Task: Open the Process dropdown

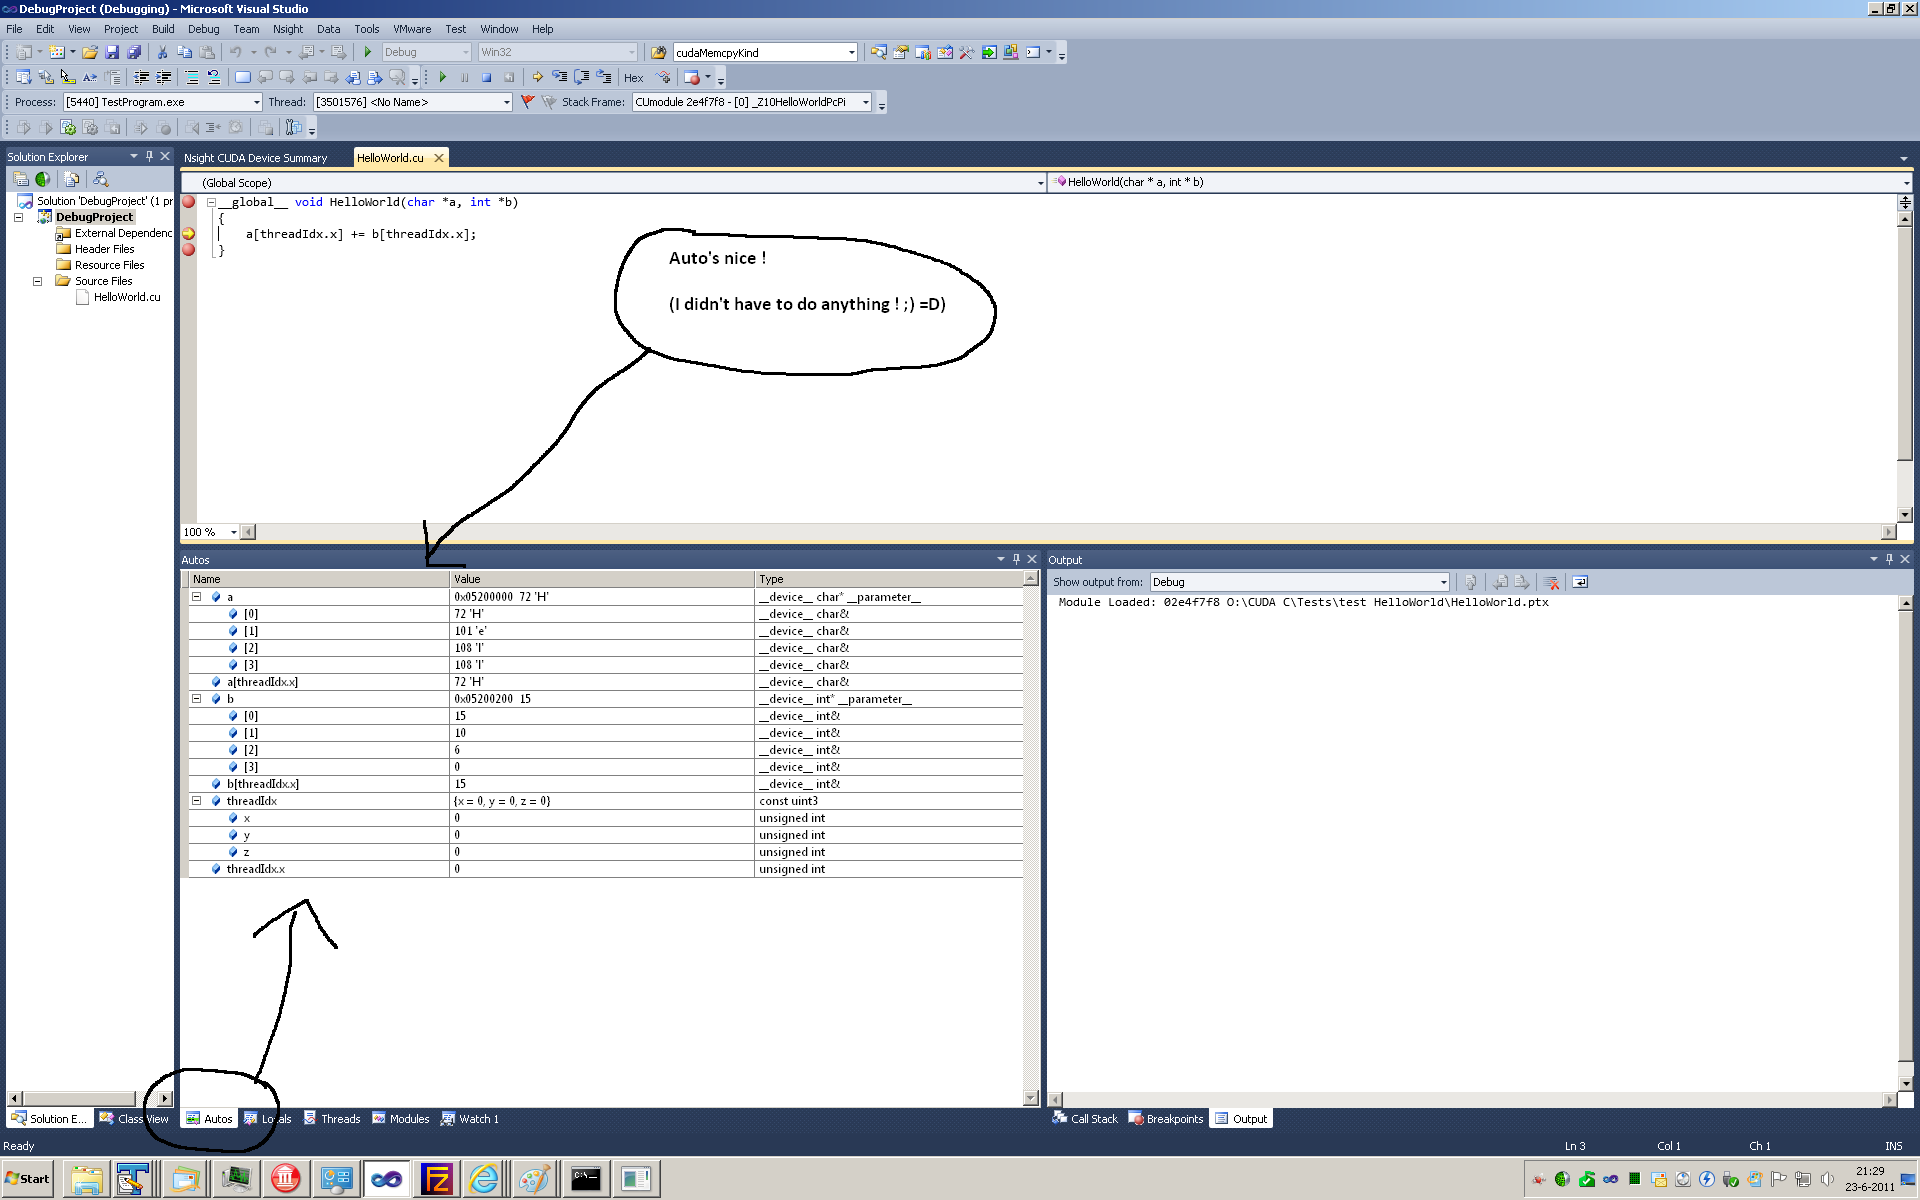Action: point(256,102)
